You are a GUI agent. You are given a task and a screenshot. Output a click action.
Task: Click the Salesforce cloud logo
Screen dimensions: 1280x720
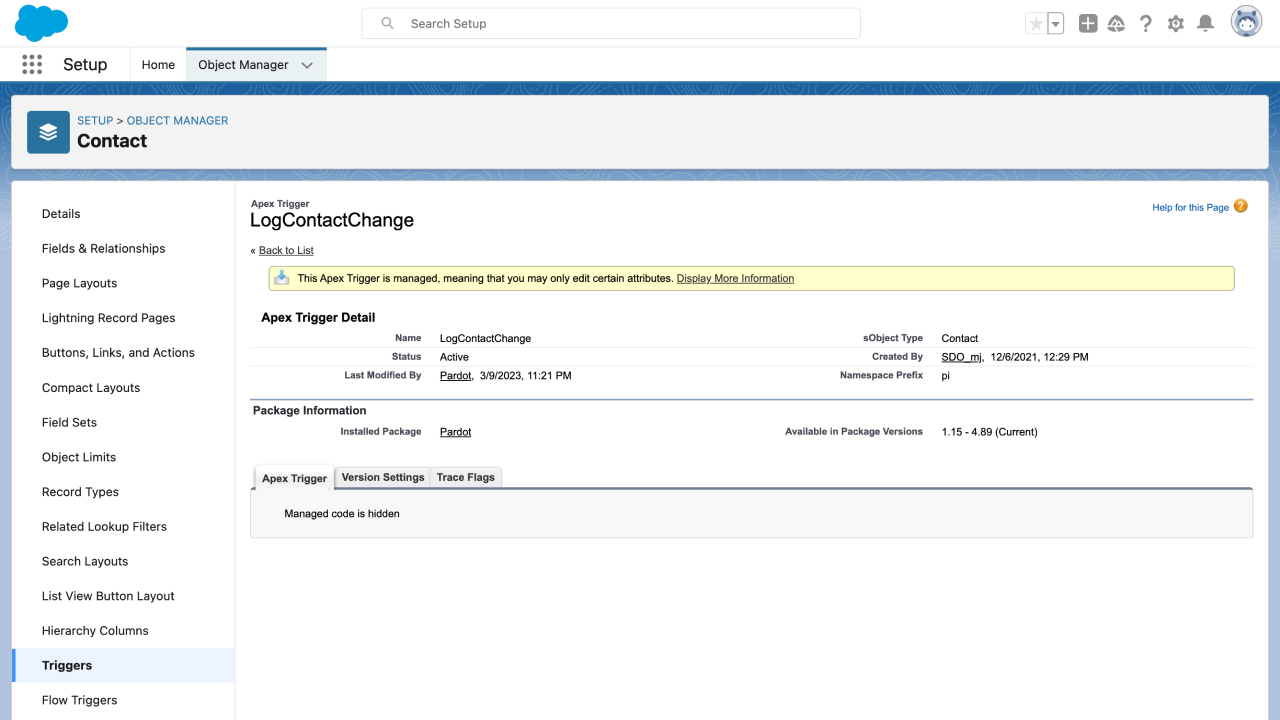point(41,23)
